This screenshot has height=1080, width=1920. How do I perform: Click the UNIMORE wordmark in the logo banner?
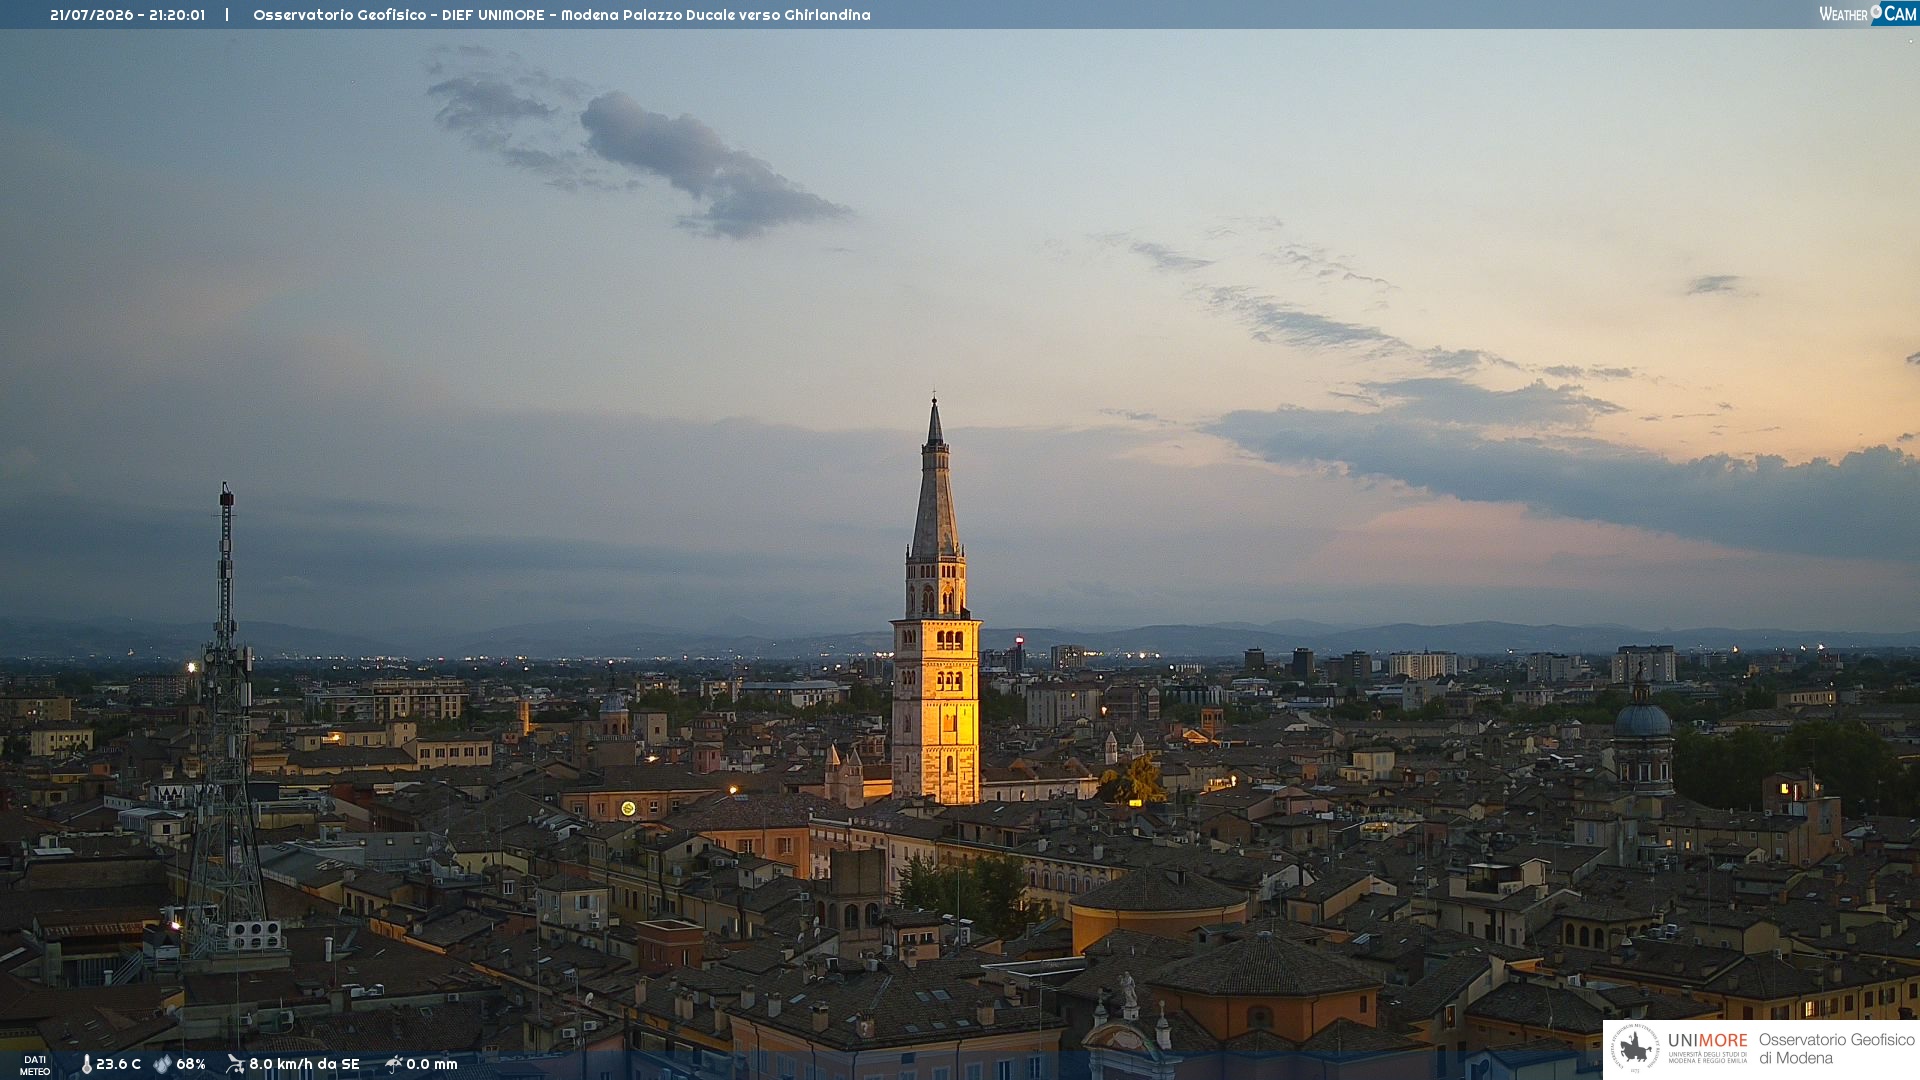[1708, 1041]
